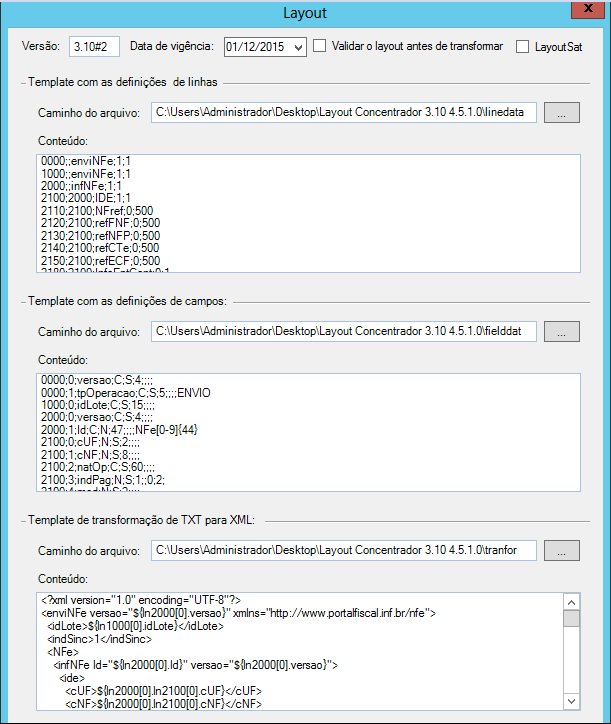This screenshot has width=611, height=724.
Task: Enable Validar o layout antes de transformar
Action: pos(320,46)
